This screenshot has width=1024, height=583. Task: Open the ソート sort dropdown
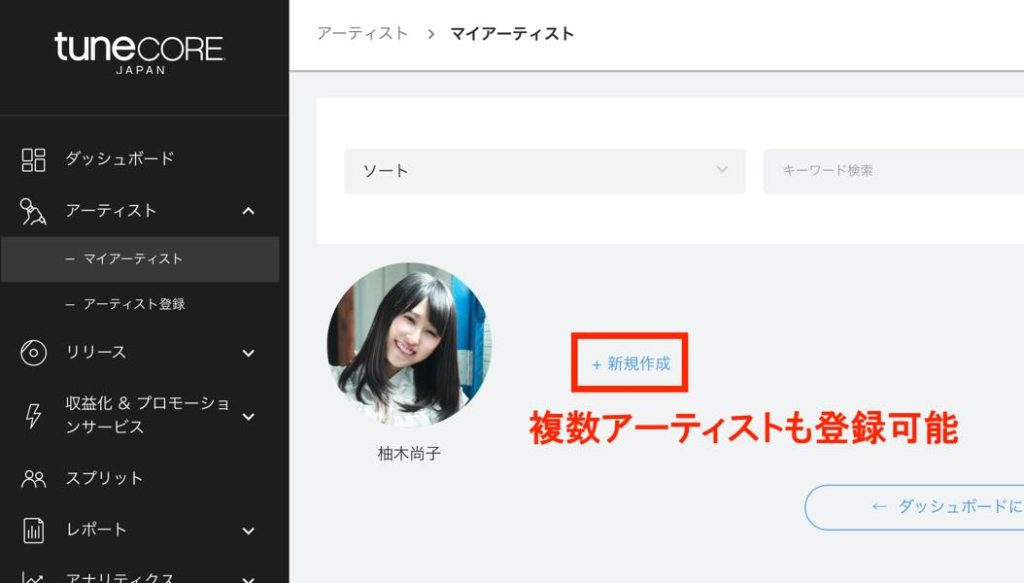click(x=543, y=170)
